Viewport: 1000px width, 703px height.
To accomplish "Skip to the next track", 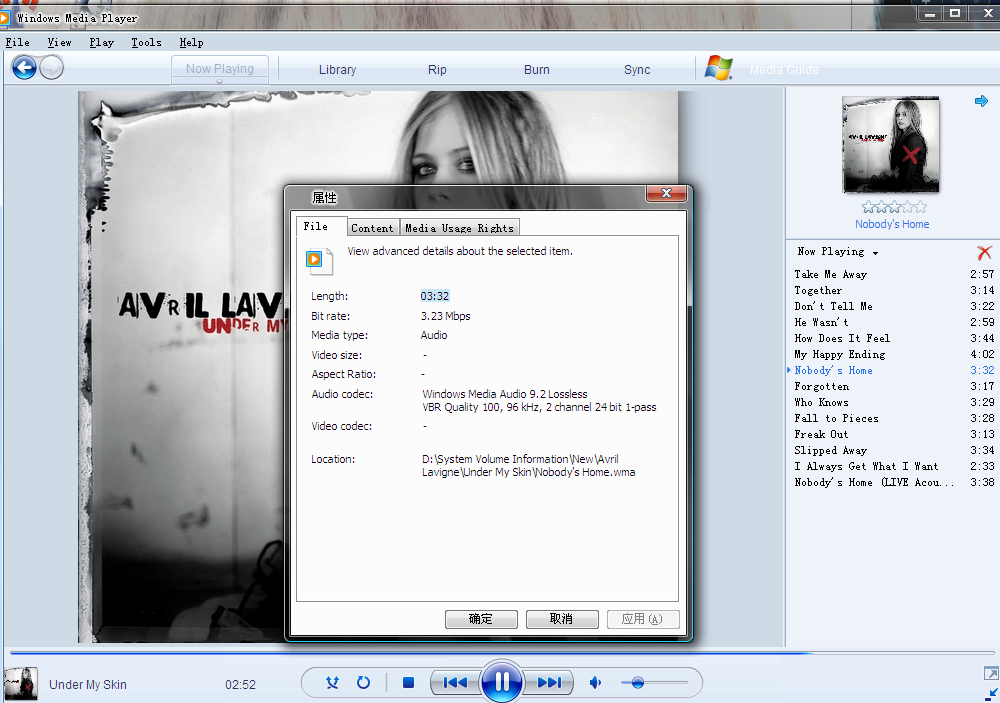I will [549, 683].
